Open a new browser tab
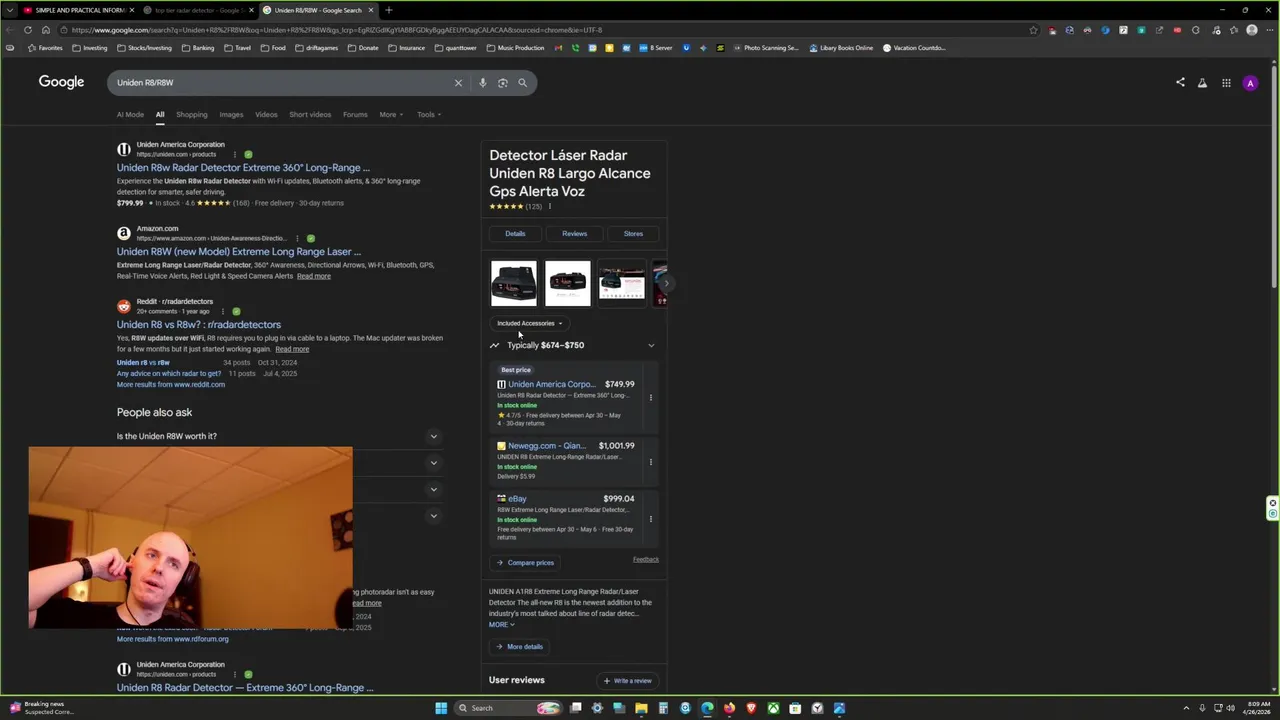Screen dimensions: 1280x720 tap(388, 10)
